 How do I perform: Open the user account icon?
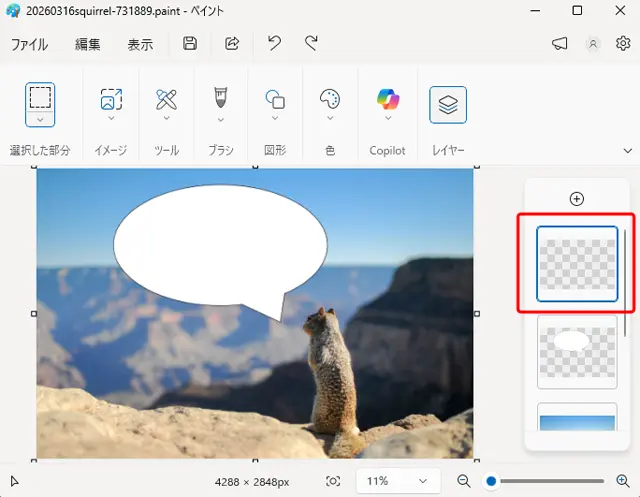[593, 44]
